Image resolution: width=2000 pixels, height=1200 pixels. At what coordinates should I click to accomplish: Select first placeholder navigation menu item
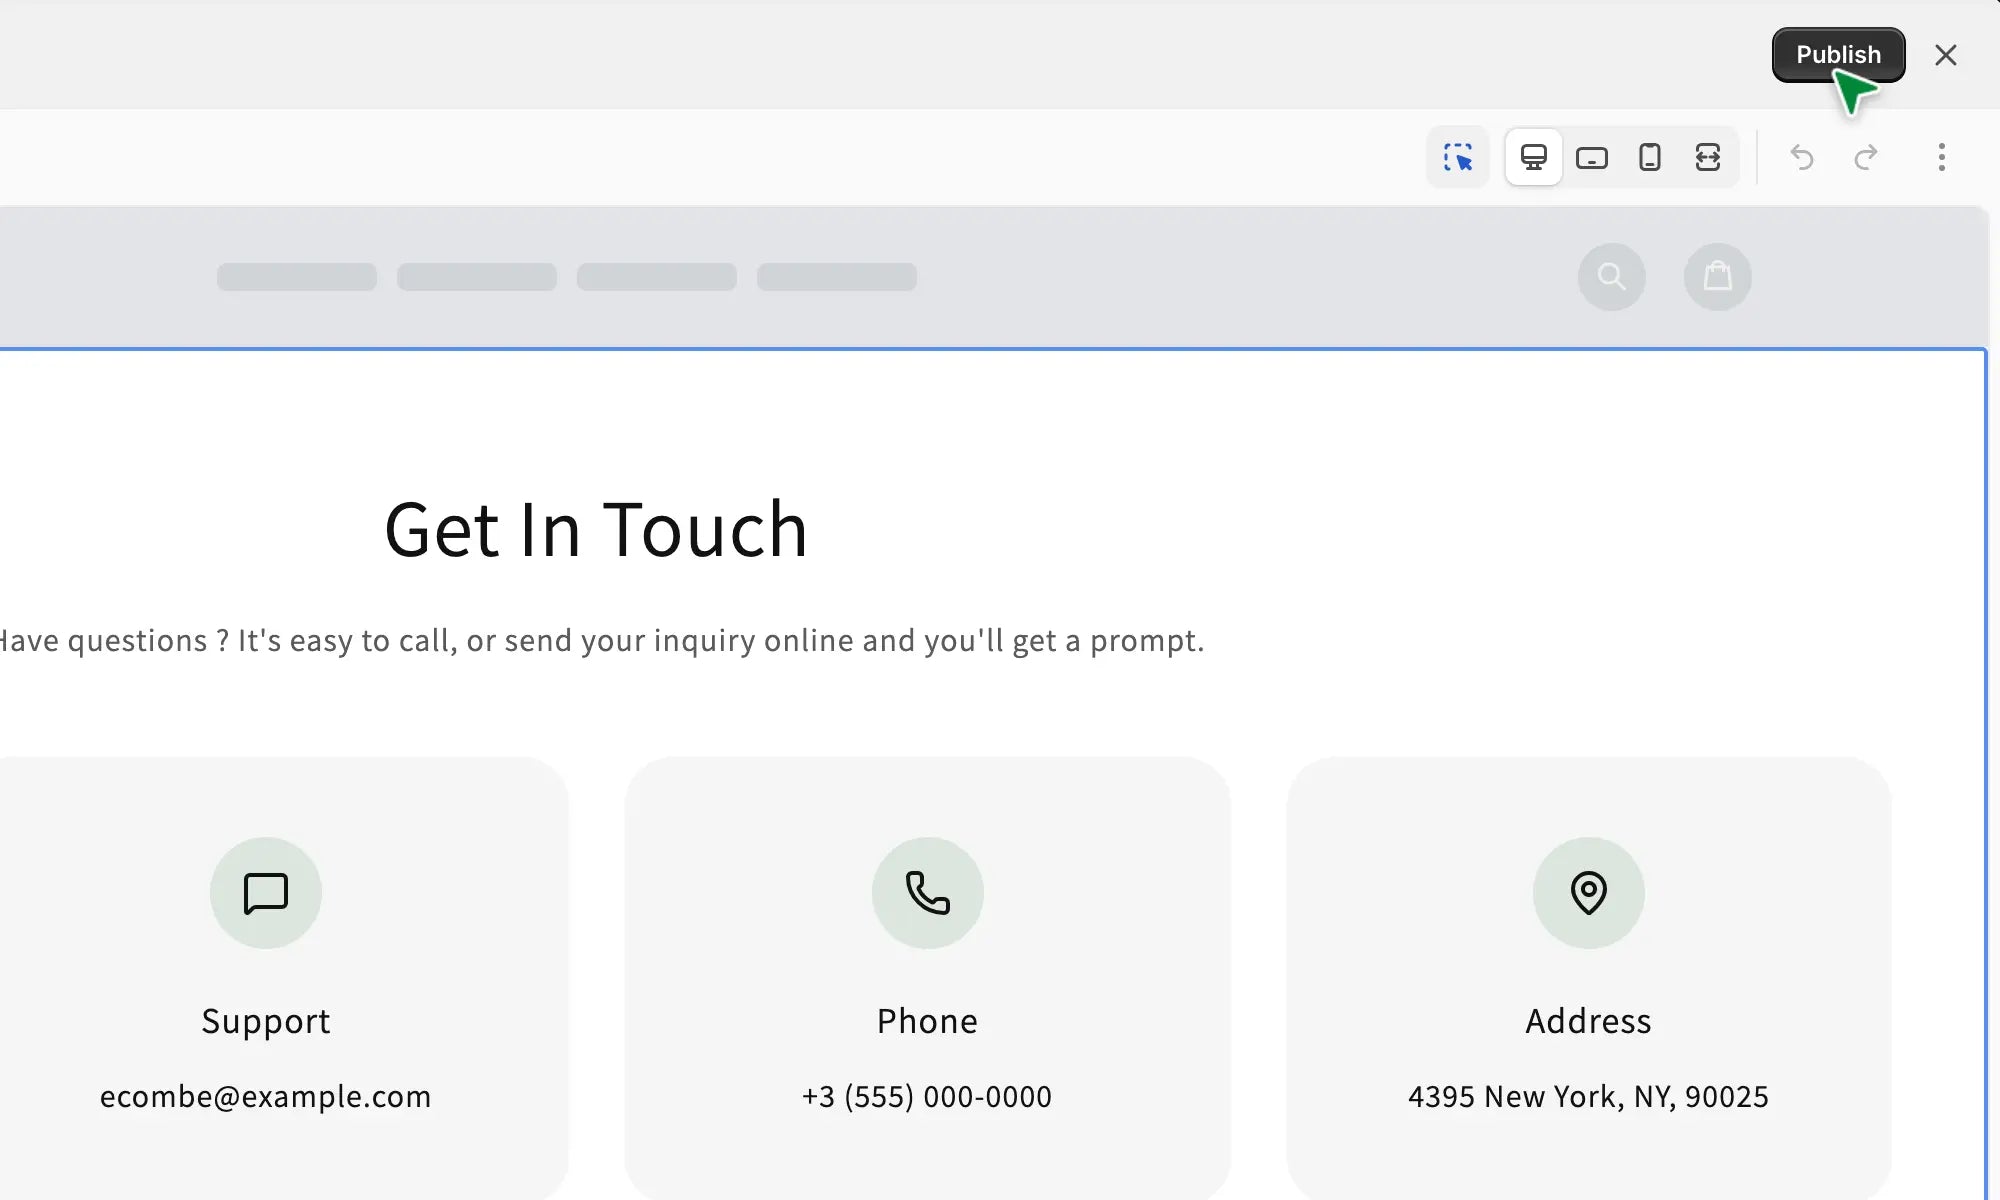(297, 277)
